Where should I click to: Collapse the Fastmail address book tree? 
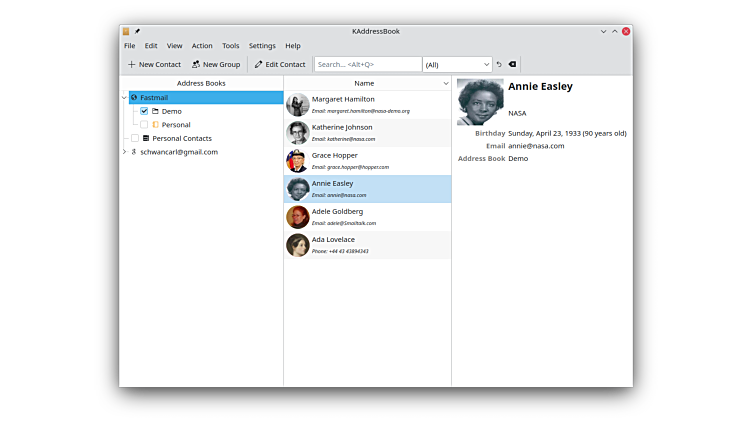[x=124, y=98]
